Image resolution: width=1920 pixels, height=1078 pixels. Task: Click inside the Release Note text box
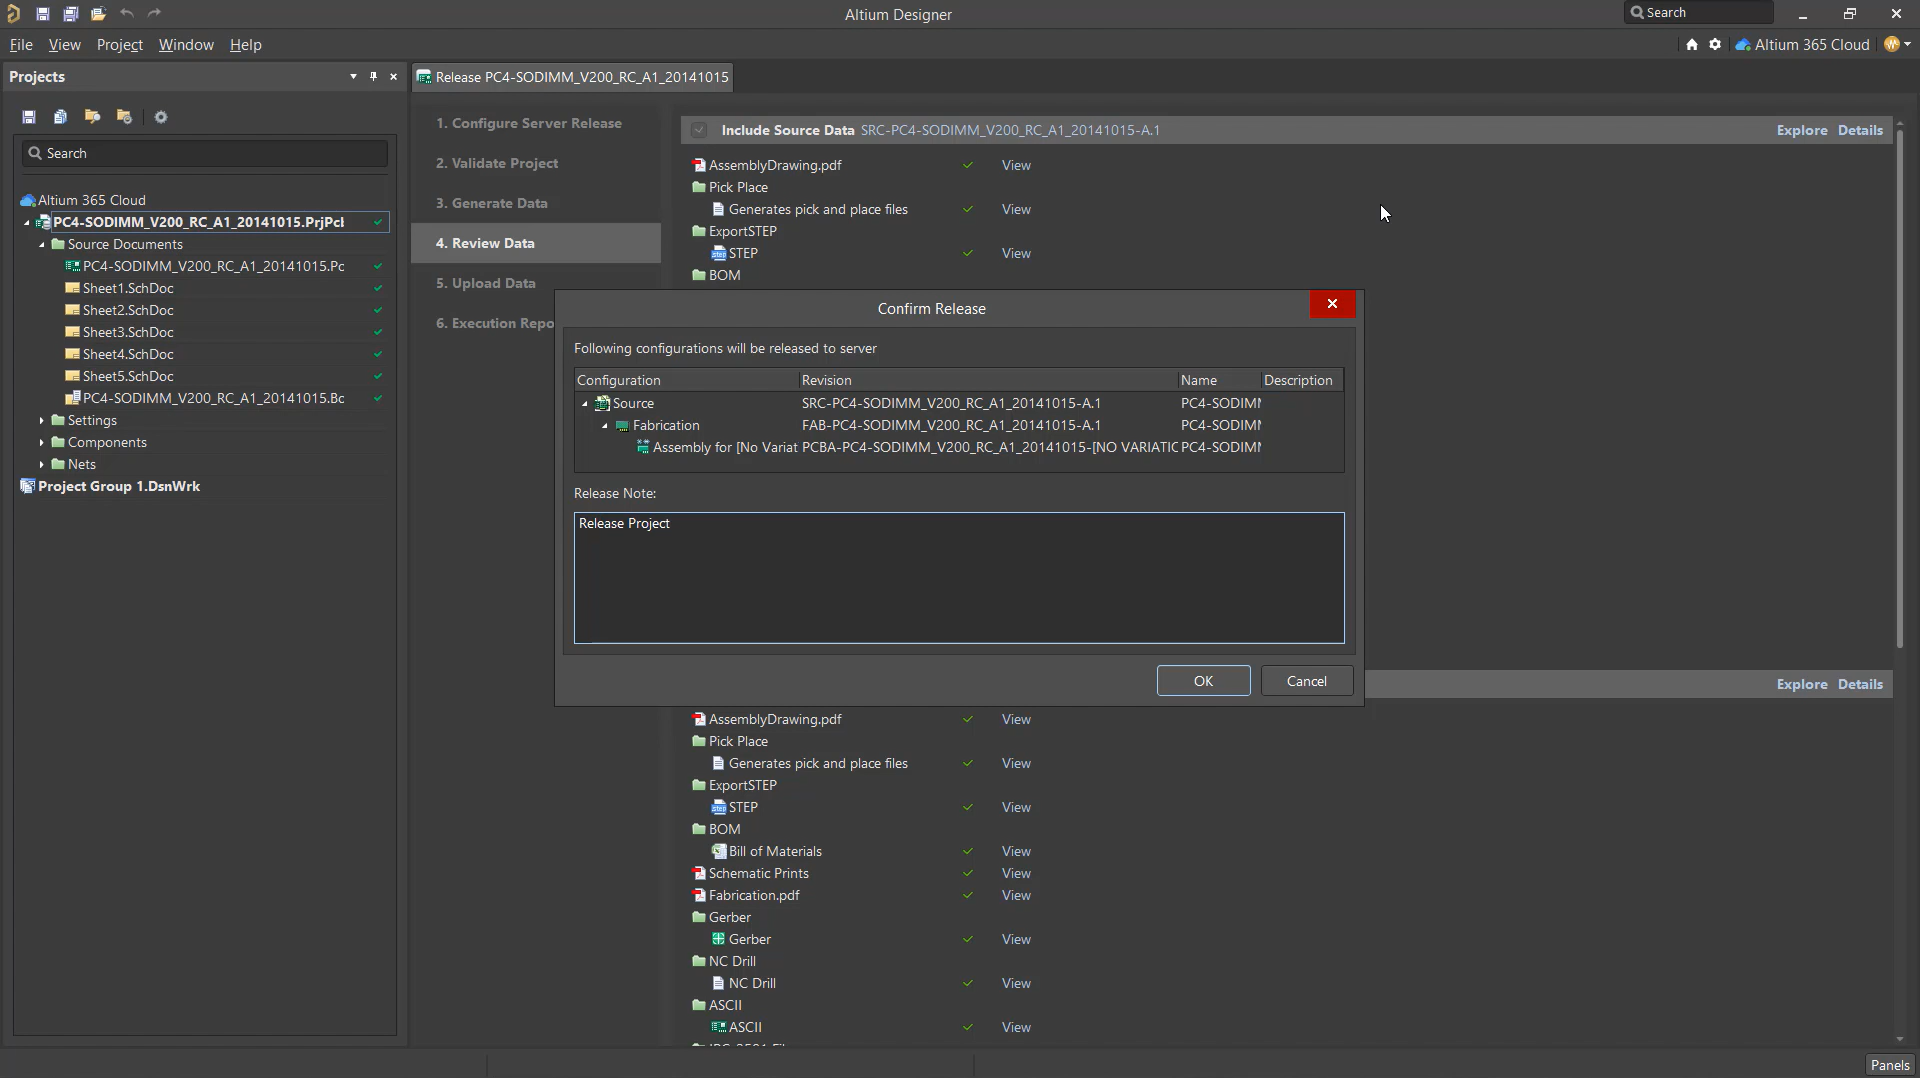click(958, 578)
